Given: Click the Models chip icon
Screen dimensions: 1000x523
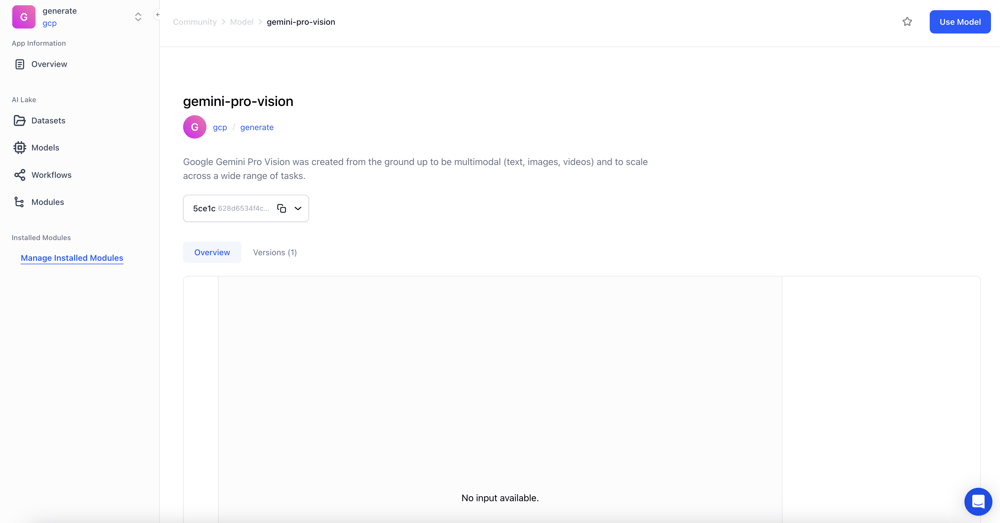Looking at the screenshot, I should [20, 148].
